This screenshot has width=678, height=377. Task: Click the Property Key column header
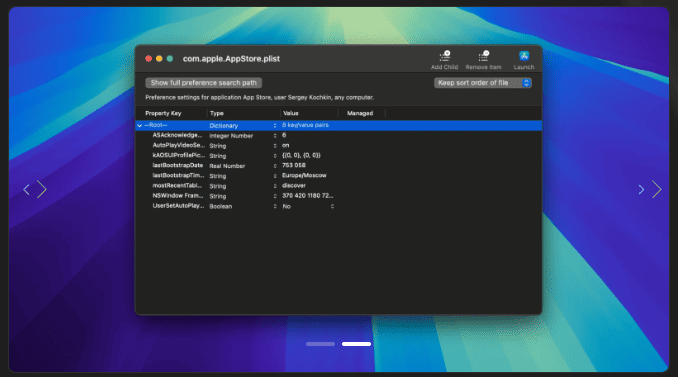(163, 113)
